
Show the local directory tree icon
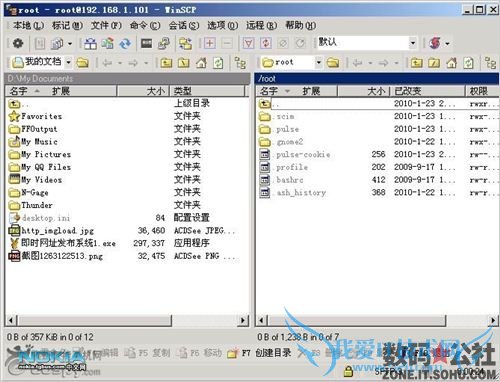click(240, 62)
